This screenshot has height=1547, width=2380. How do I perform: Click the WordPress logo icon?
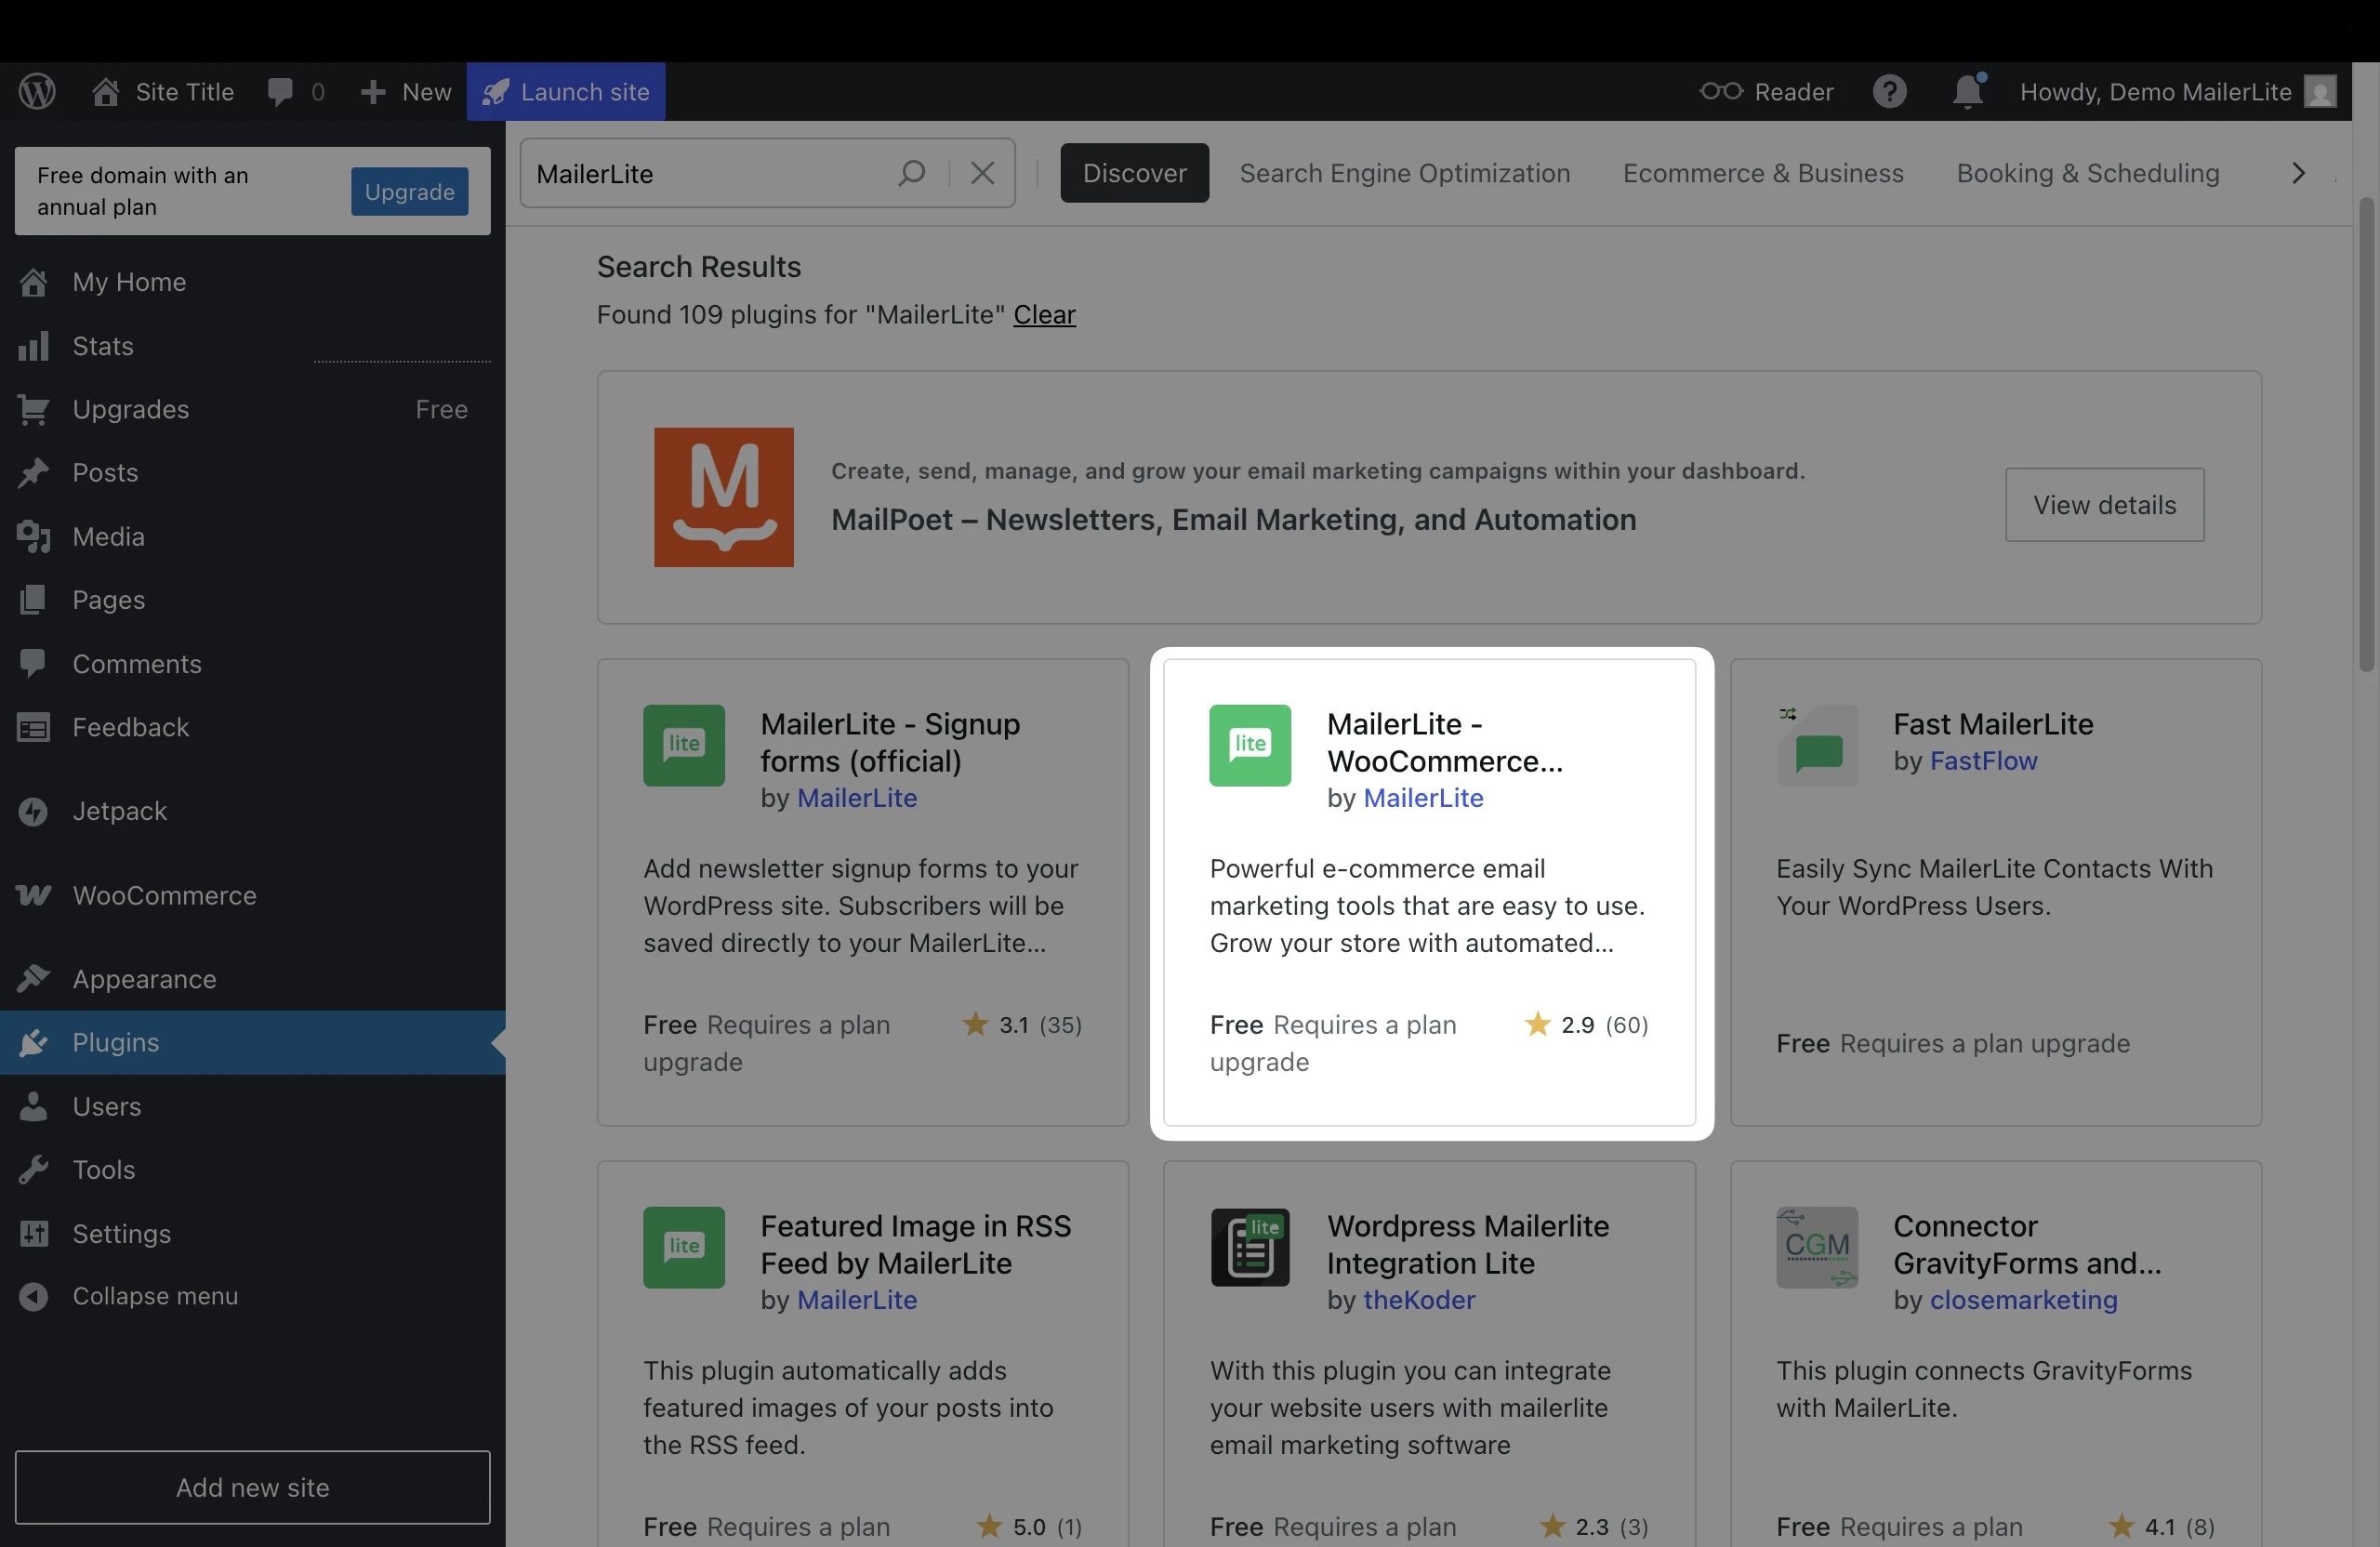point(37,92)
